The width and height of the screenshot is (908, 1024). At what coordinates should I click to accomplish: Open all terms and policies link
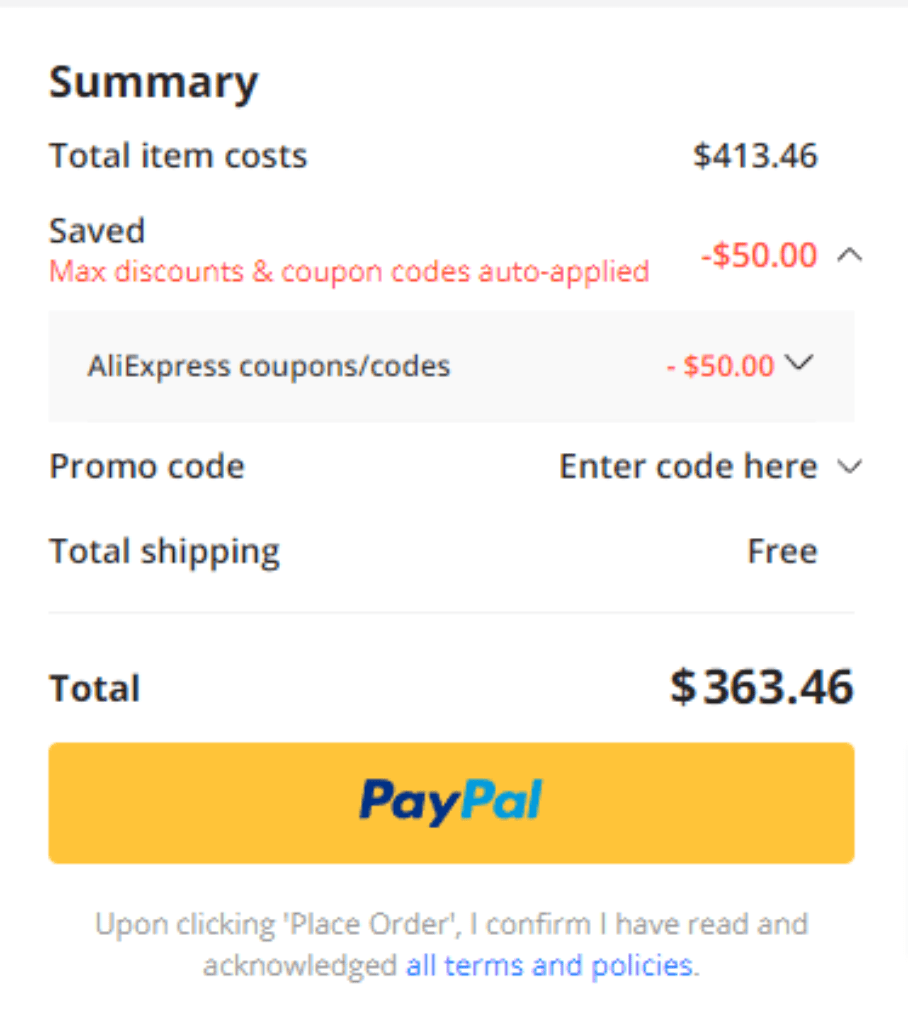[549, 965]
